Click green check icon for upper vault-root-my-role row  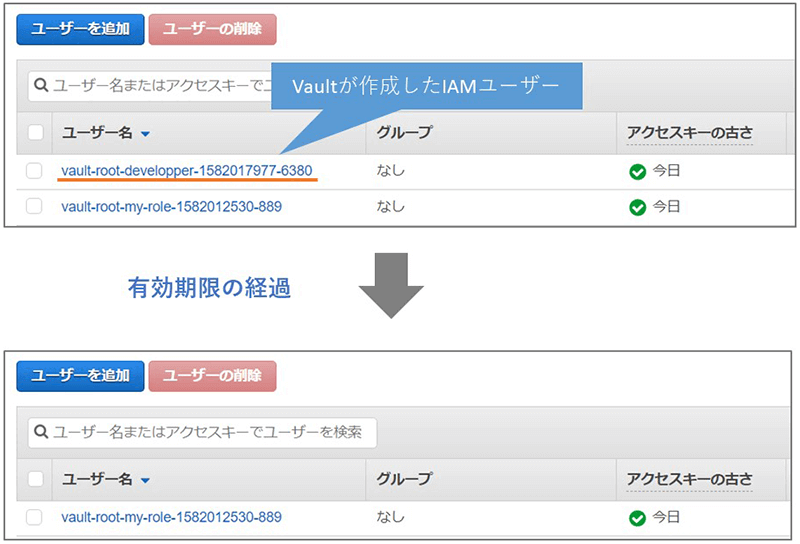(x=638, y=208)
